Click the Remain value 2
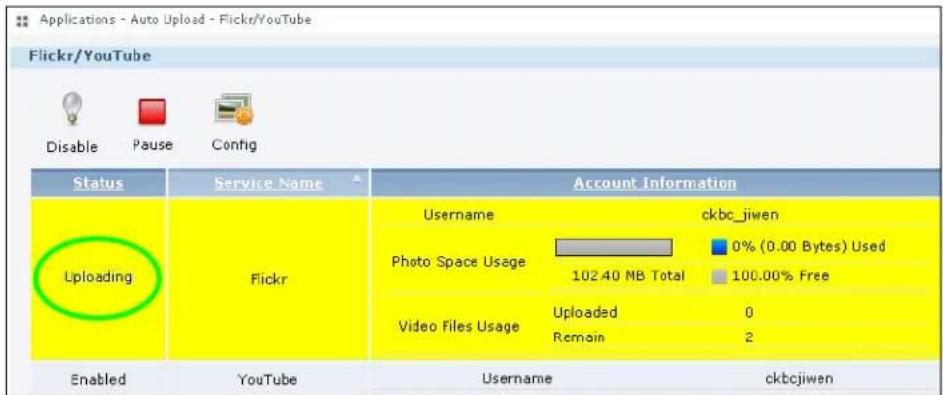The image size is (943, 395). [x=749, y=338]
